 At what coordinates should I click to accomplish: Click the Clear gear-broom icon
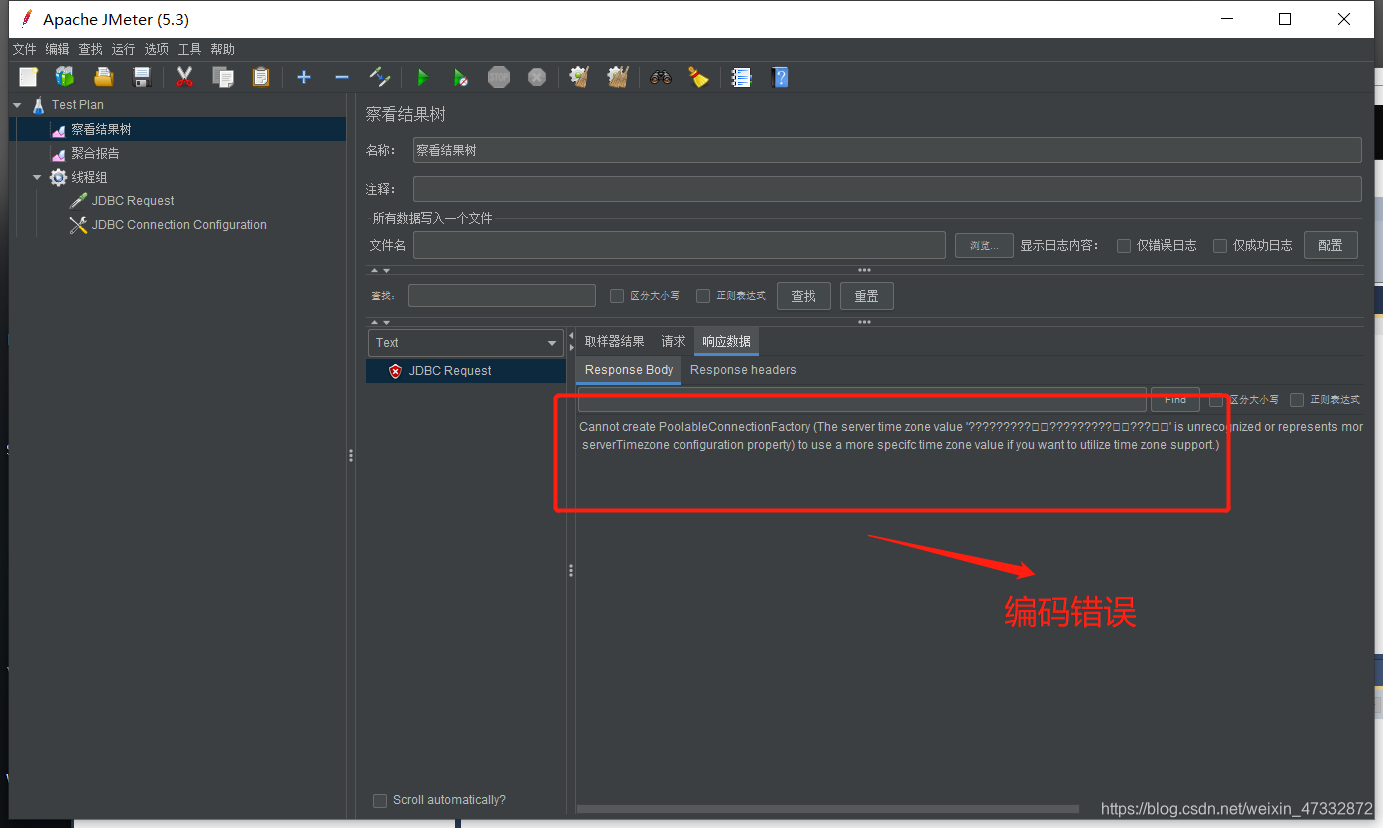click(x=579, y=77)
